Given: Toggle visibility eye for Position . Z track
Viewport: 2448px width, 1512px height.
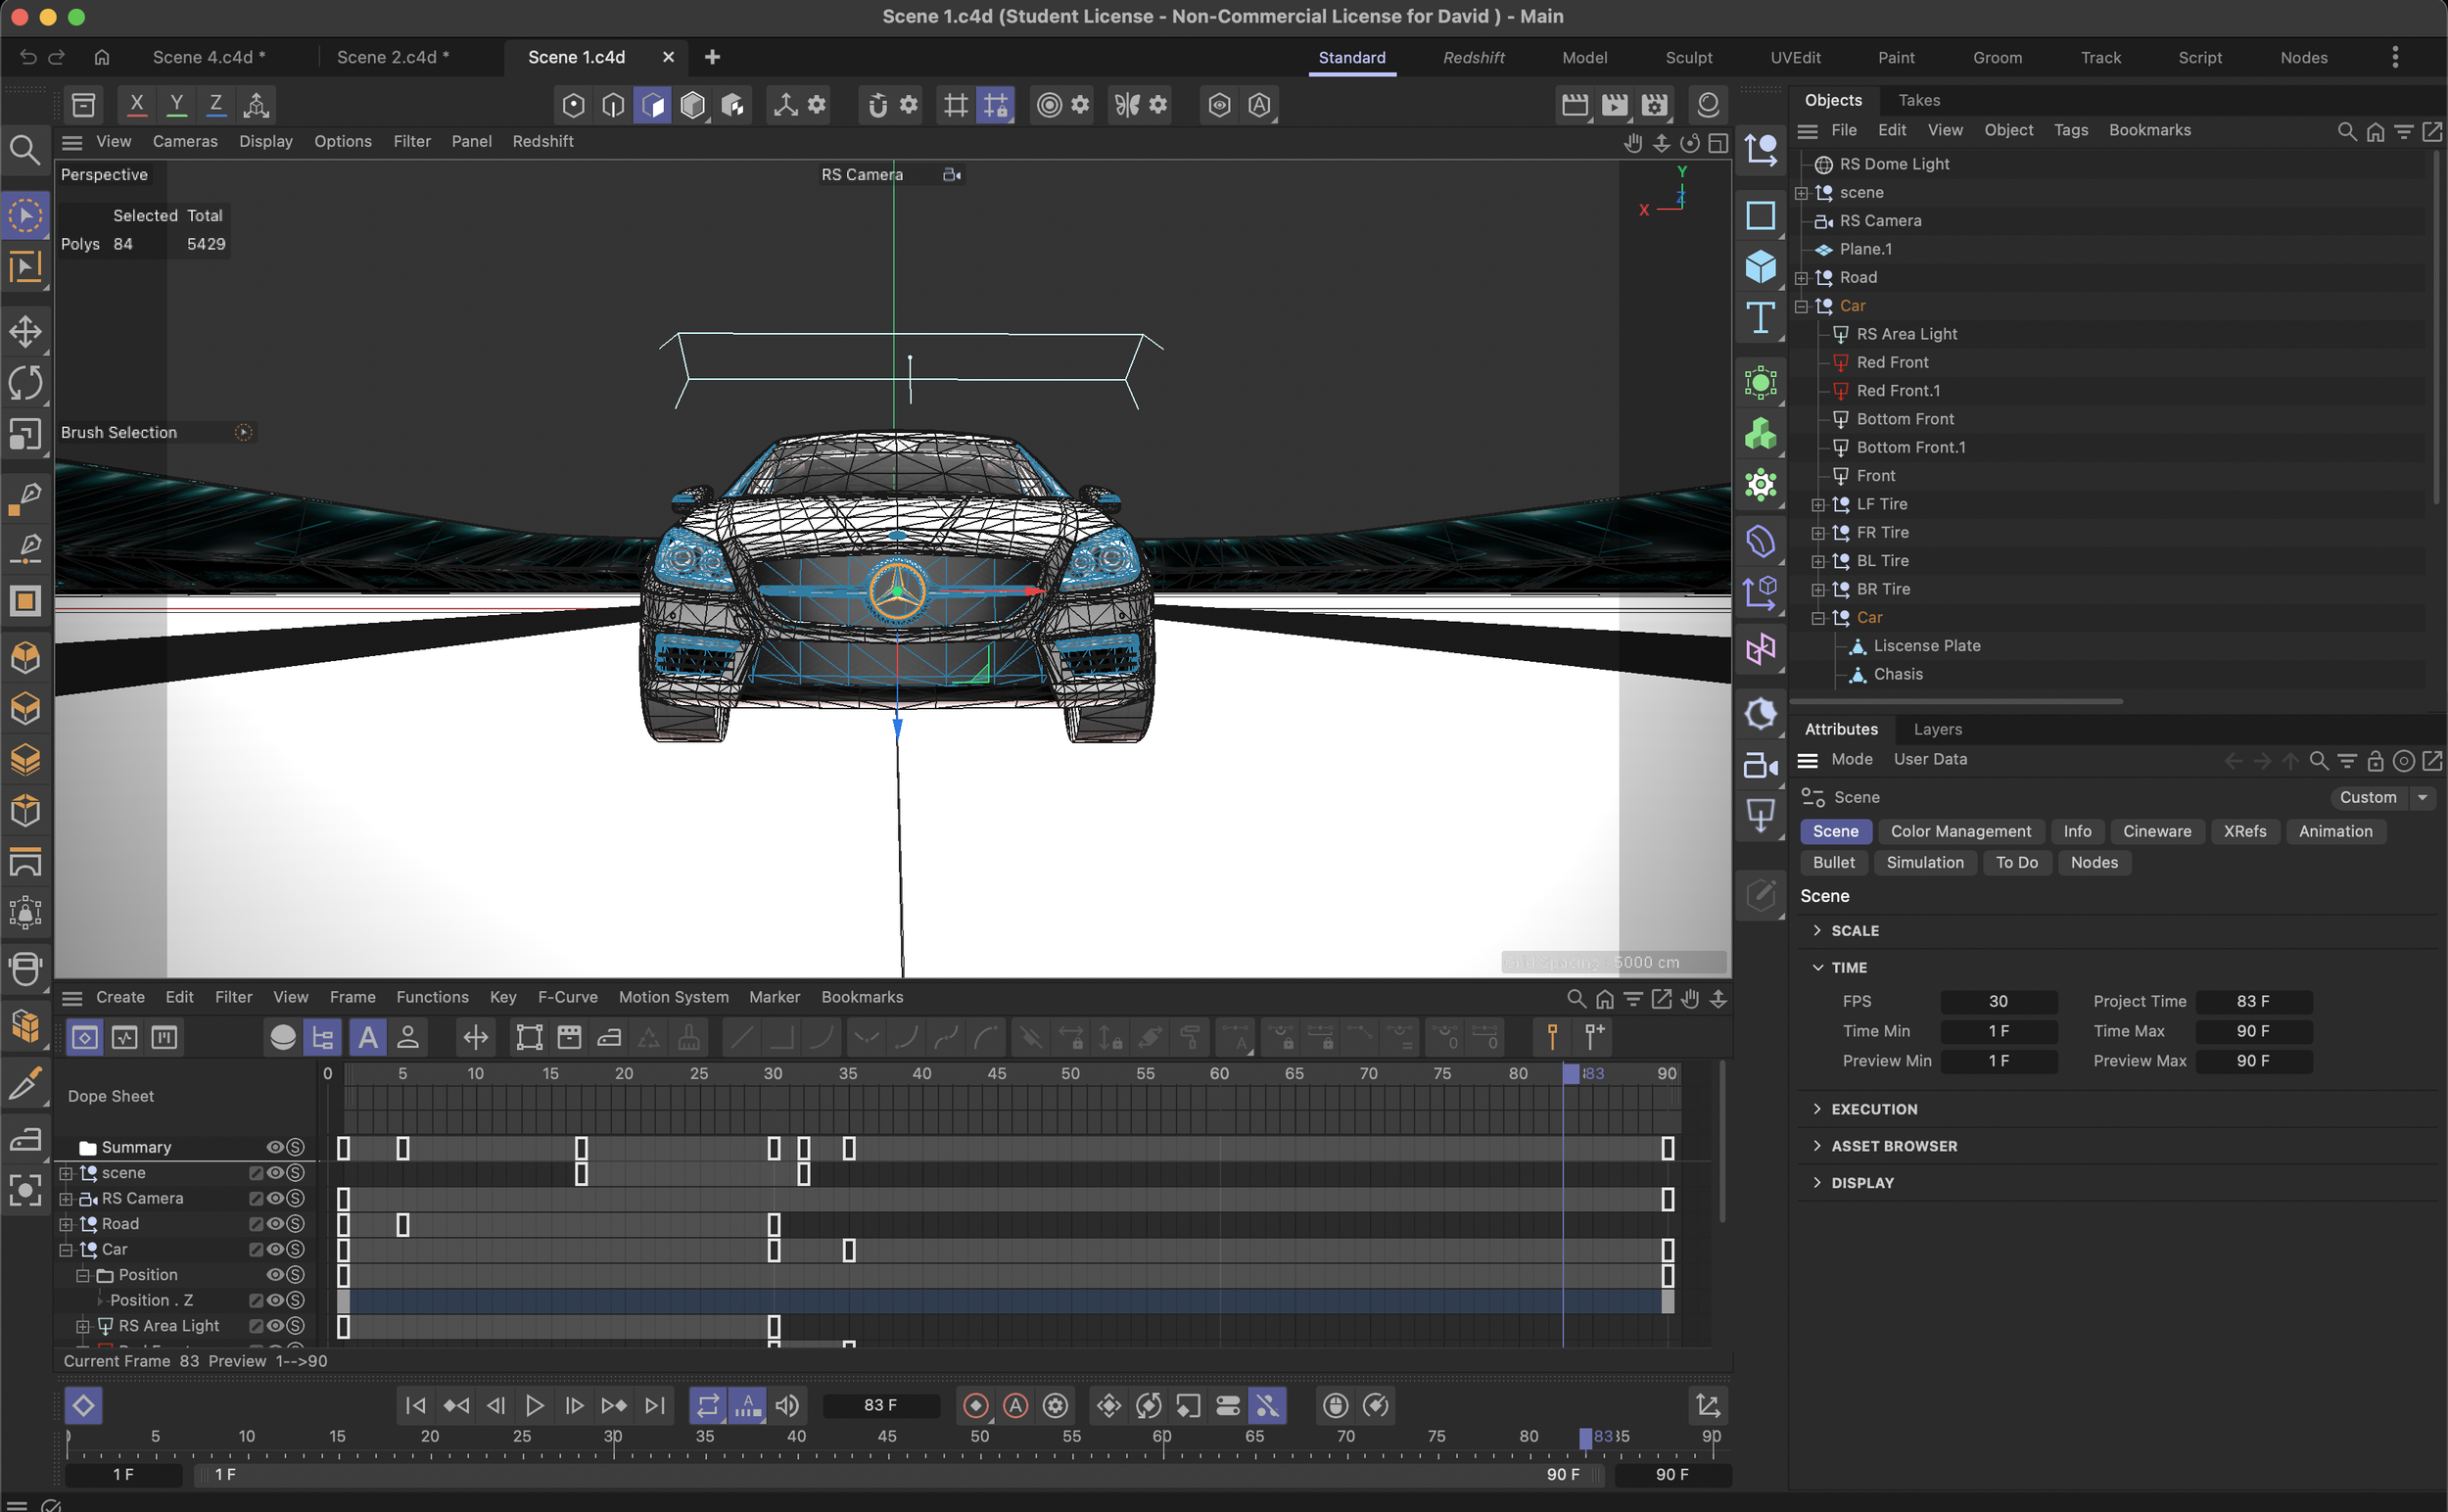Looking at the screenshot, I should click(274, 1300).
